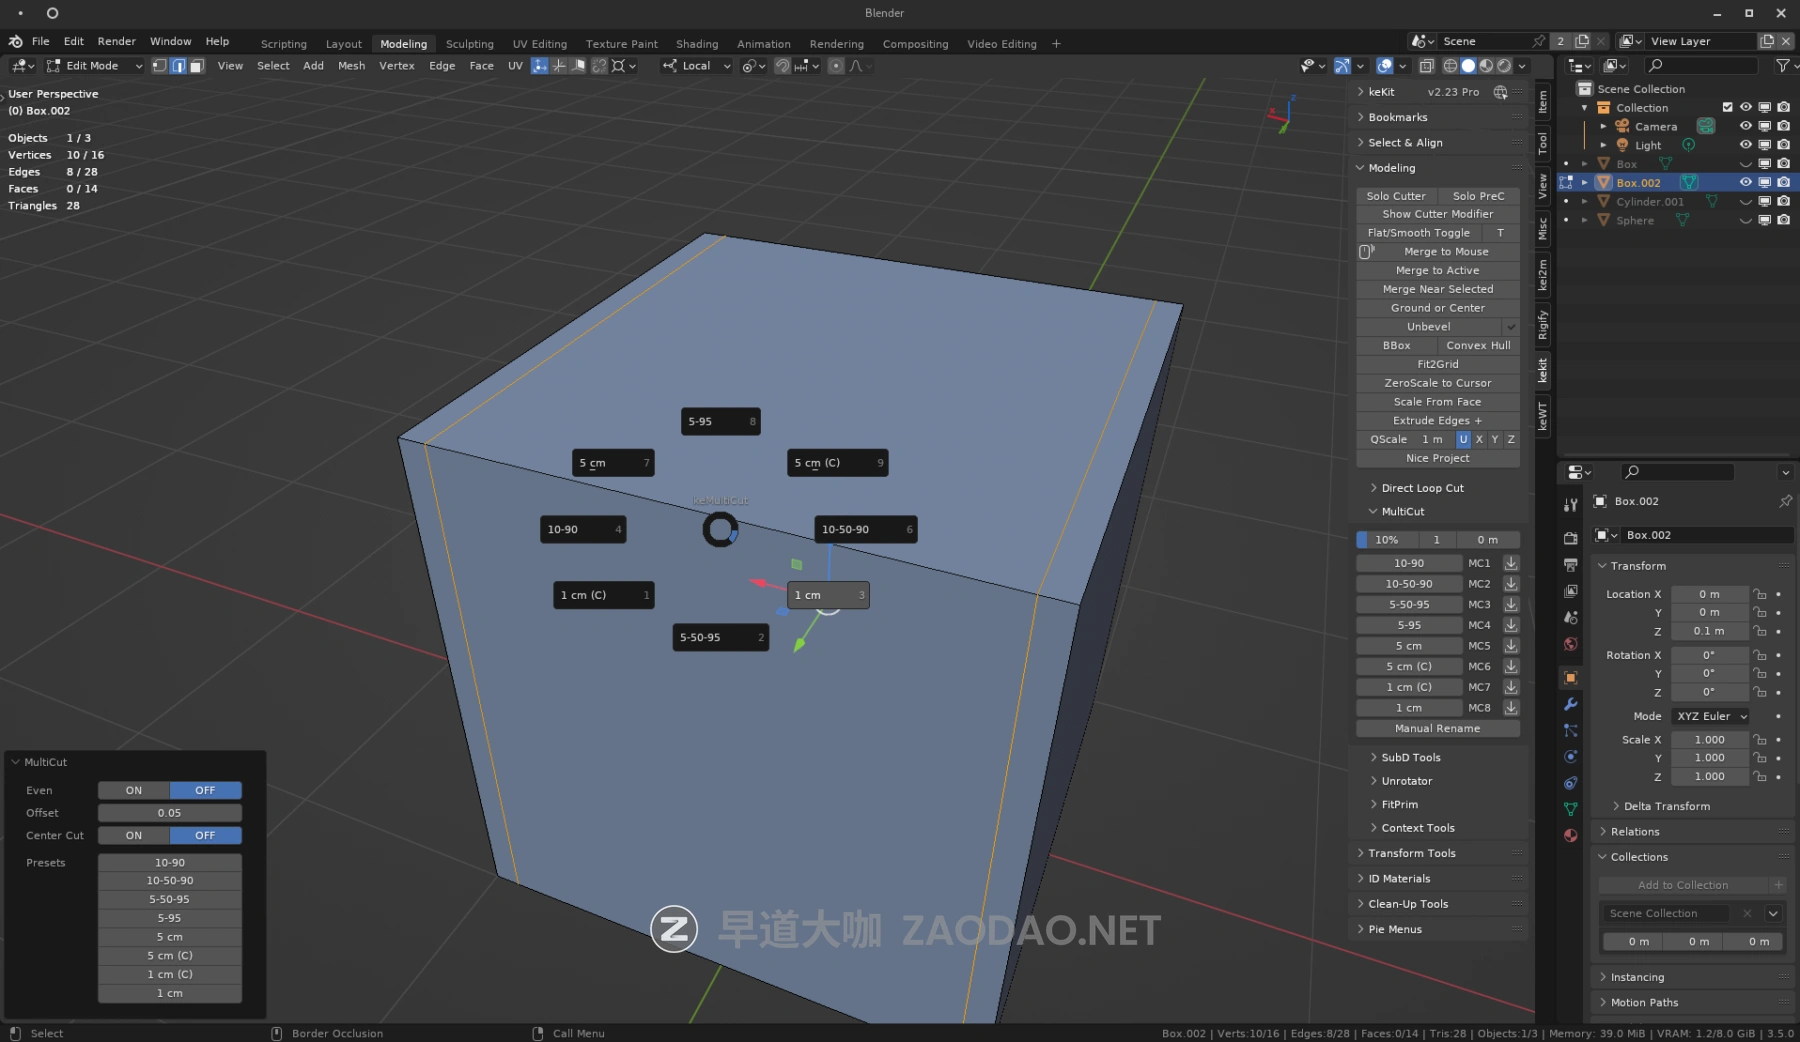Screen dimensions: 1800x1042
Task: Select vertex select mode icon
Action: click(159, 66)
